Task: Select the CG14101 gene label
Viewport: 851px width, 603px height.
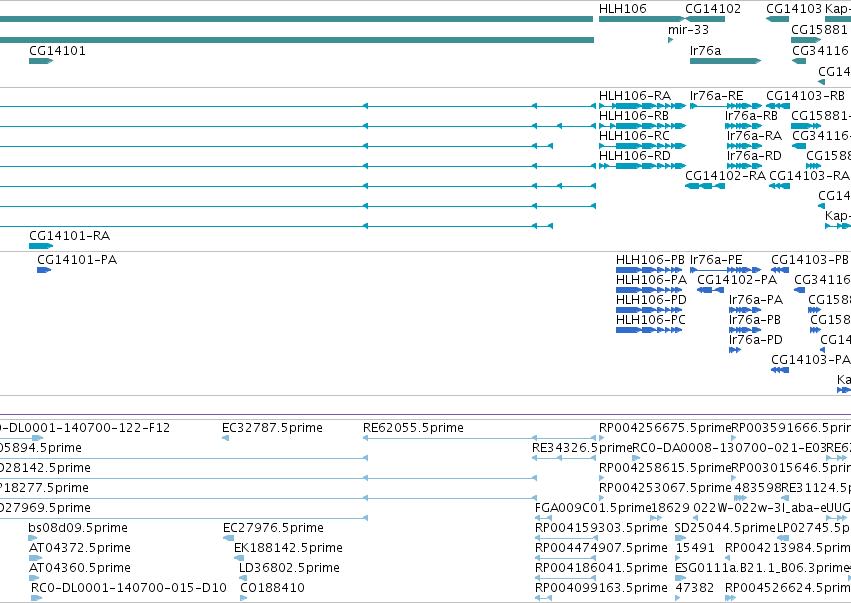Action: pyautogui.click(x=57, y=51)
